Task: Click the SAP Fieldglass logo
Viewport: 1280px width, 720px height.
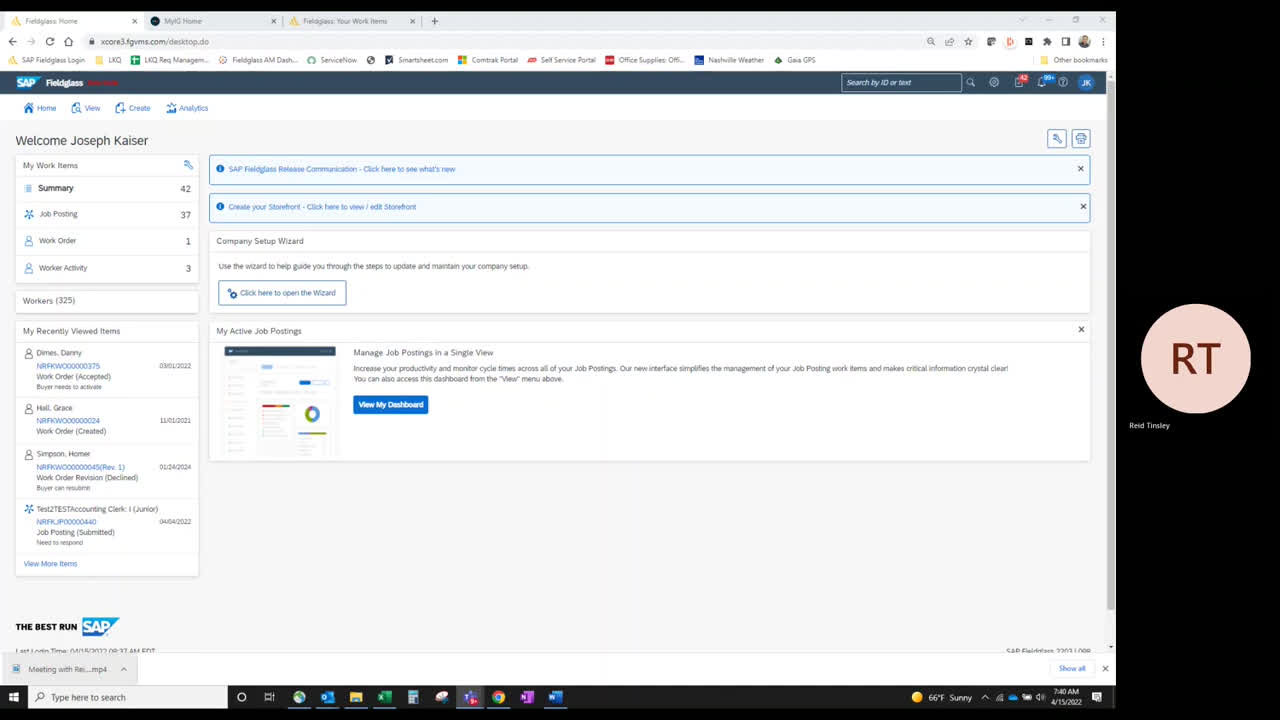Action: point(52,83)
